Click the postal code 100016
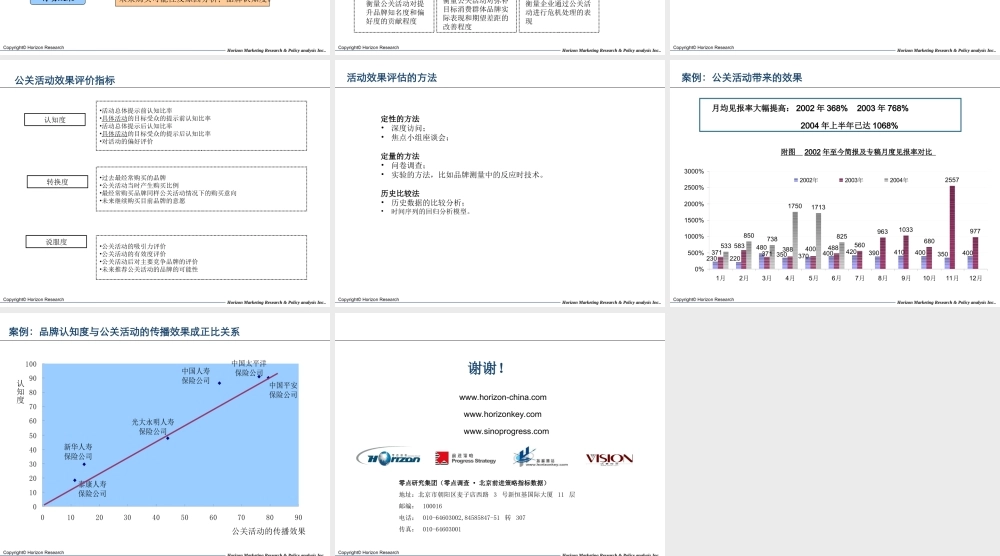1000x556 pixels. coord(432,506)
